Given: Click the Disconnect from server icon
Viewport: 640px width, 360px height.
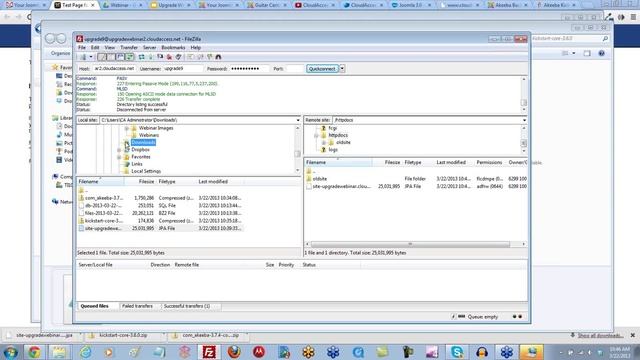Looking at the screenshot, I should coord(169,57).
